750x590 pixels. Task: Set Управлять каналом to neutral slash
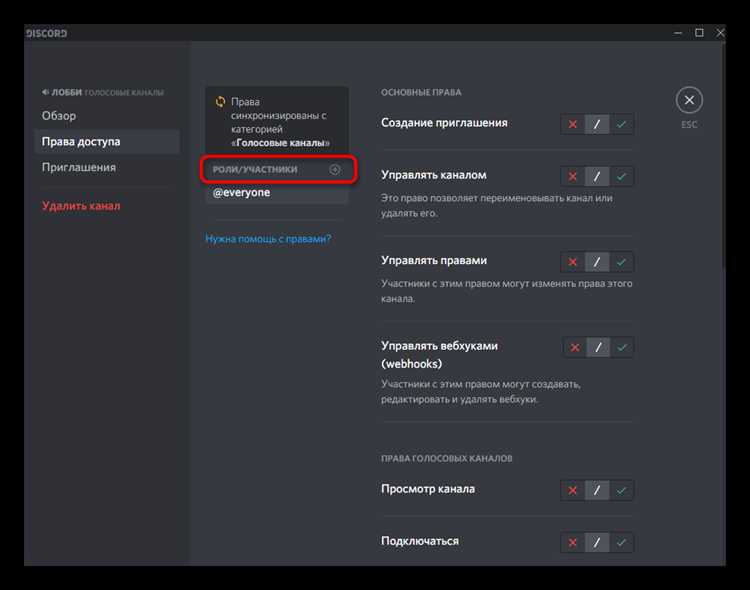597,177
